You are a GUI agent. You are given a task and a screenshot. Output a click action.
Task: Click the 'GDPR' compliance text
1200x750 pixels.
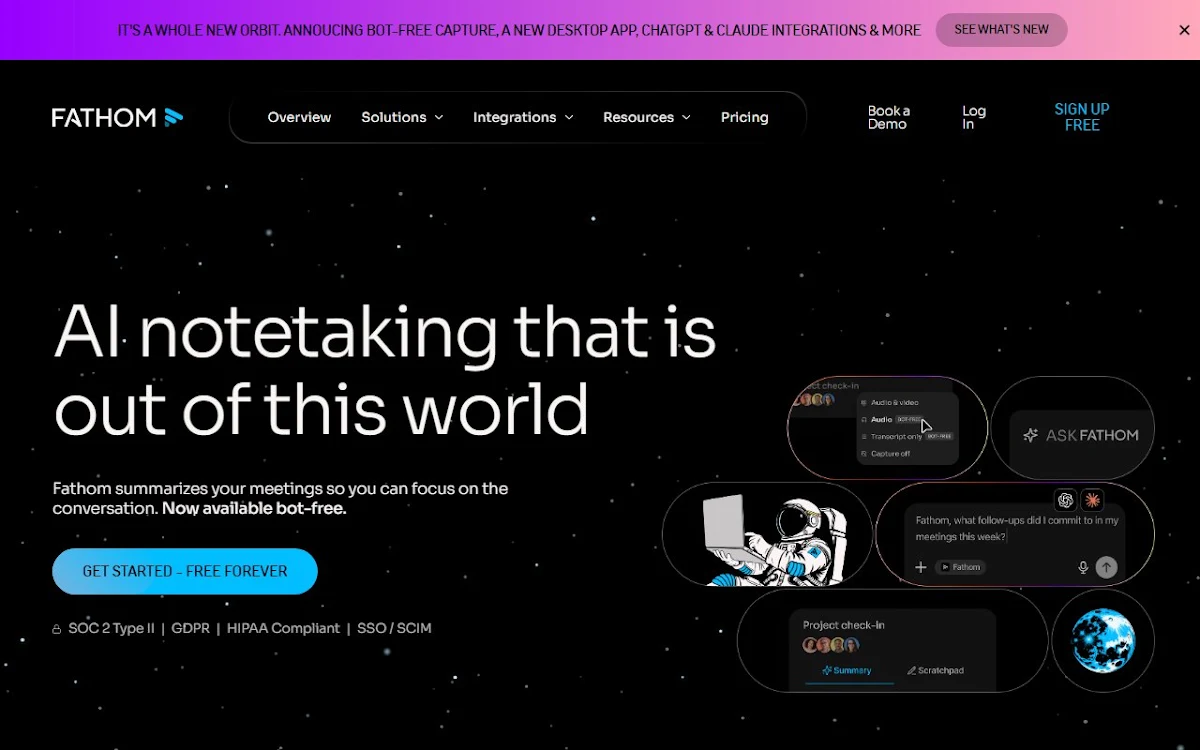point(190,628)
